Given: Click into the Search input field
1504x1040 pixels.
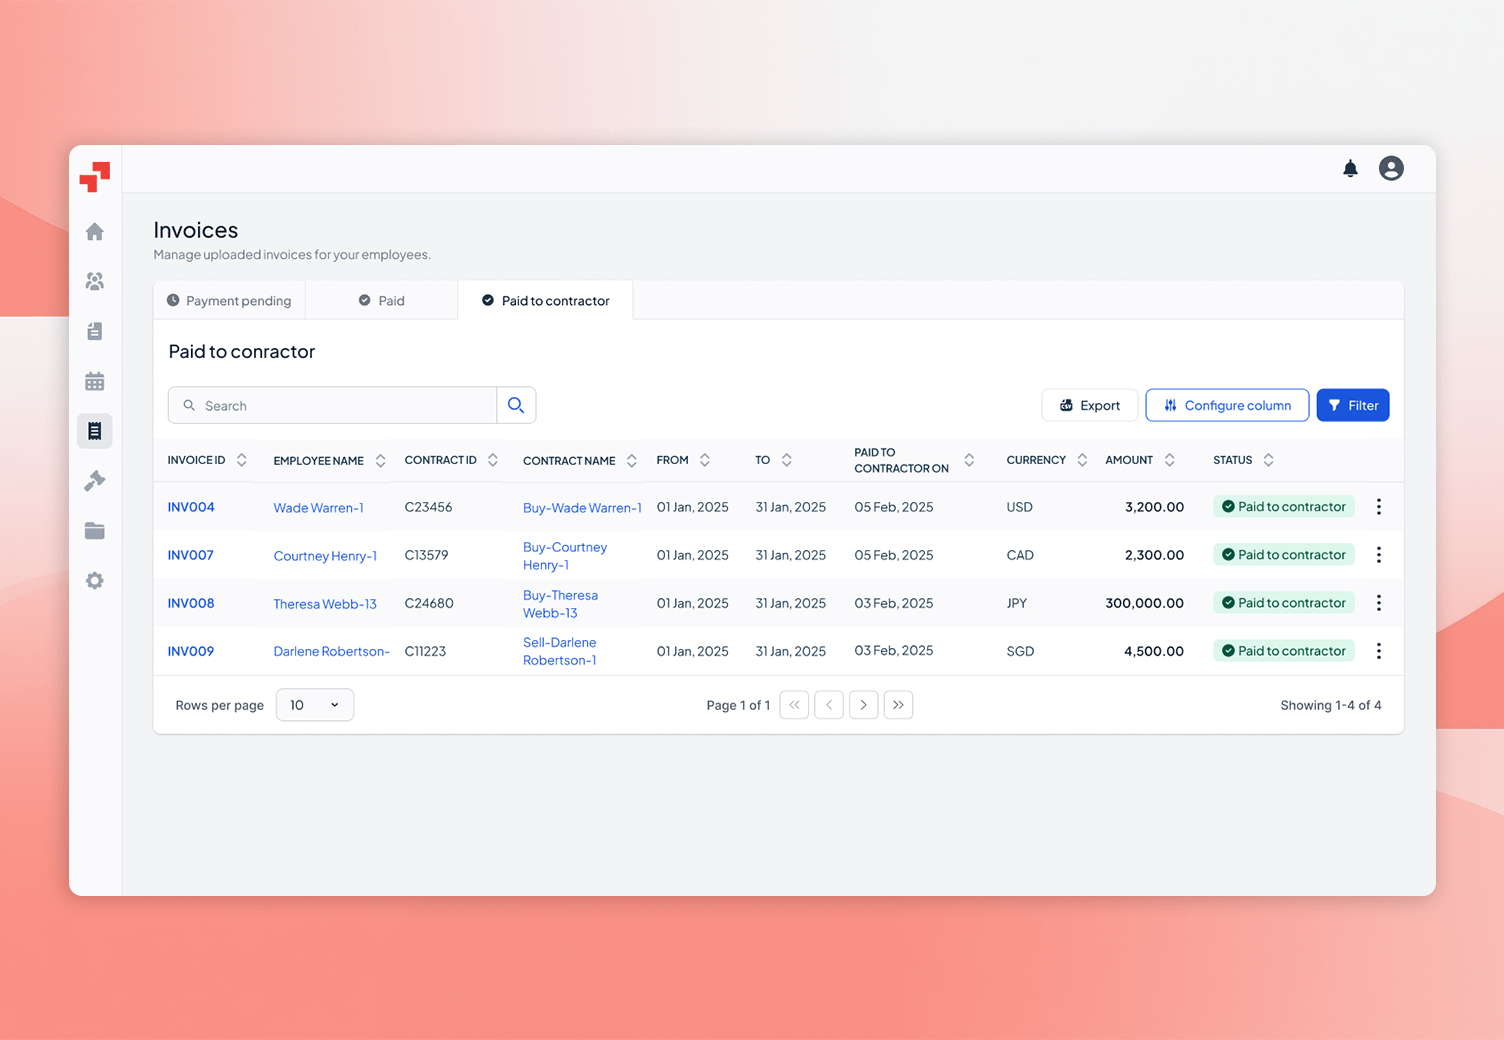Looking at the screenshot, I should click(x=333, y=405).
